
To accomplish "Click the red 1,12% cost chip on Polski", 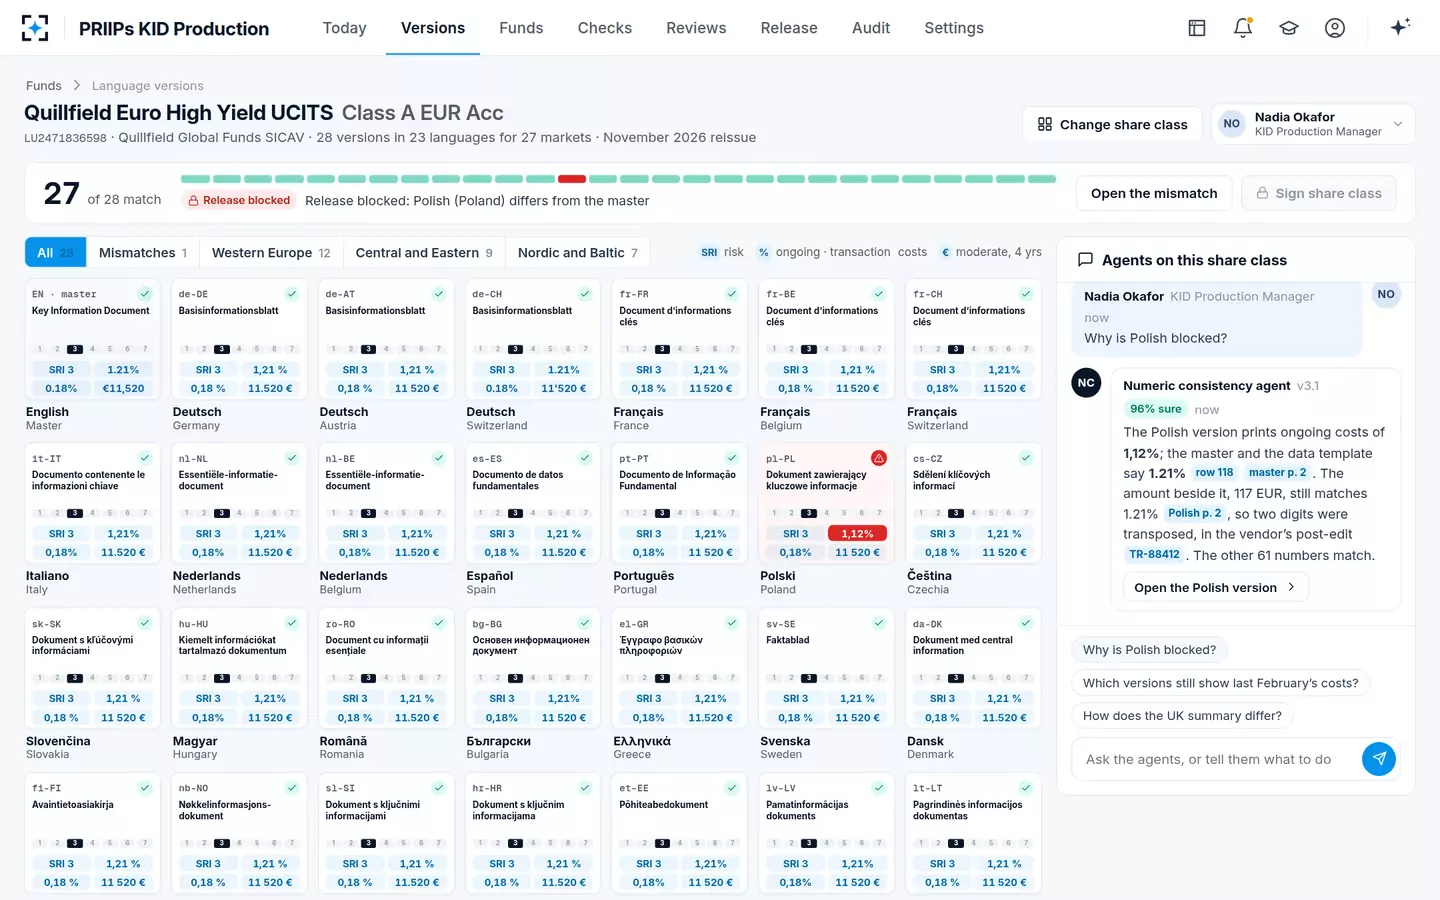I will pos(857,534).
